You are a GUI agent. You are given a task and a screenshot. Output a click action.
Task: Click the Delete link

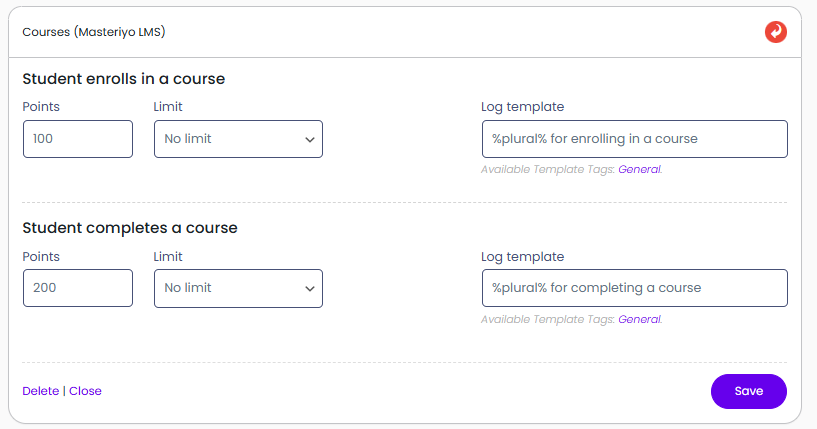pyautogui.click(x=40, y=391)
